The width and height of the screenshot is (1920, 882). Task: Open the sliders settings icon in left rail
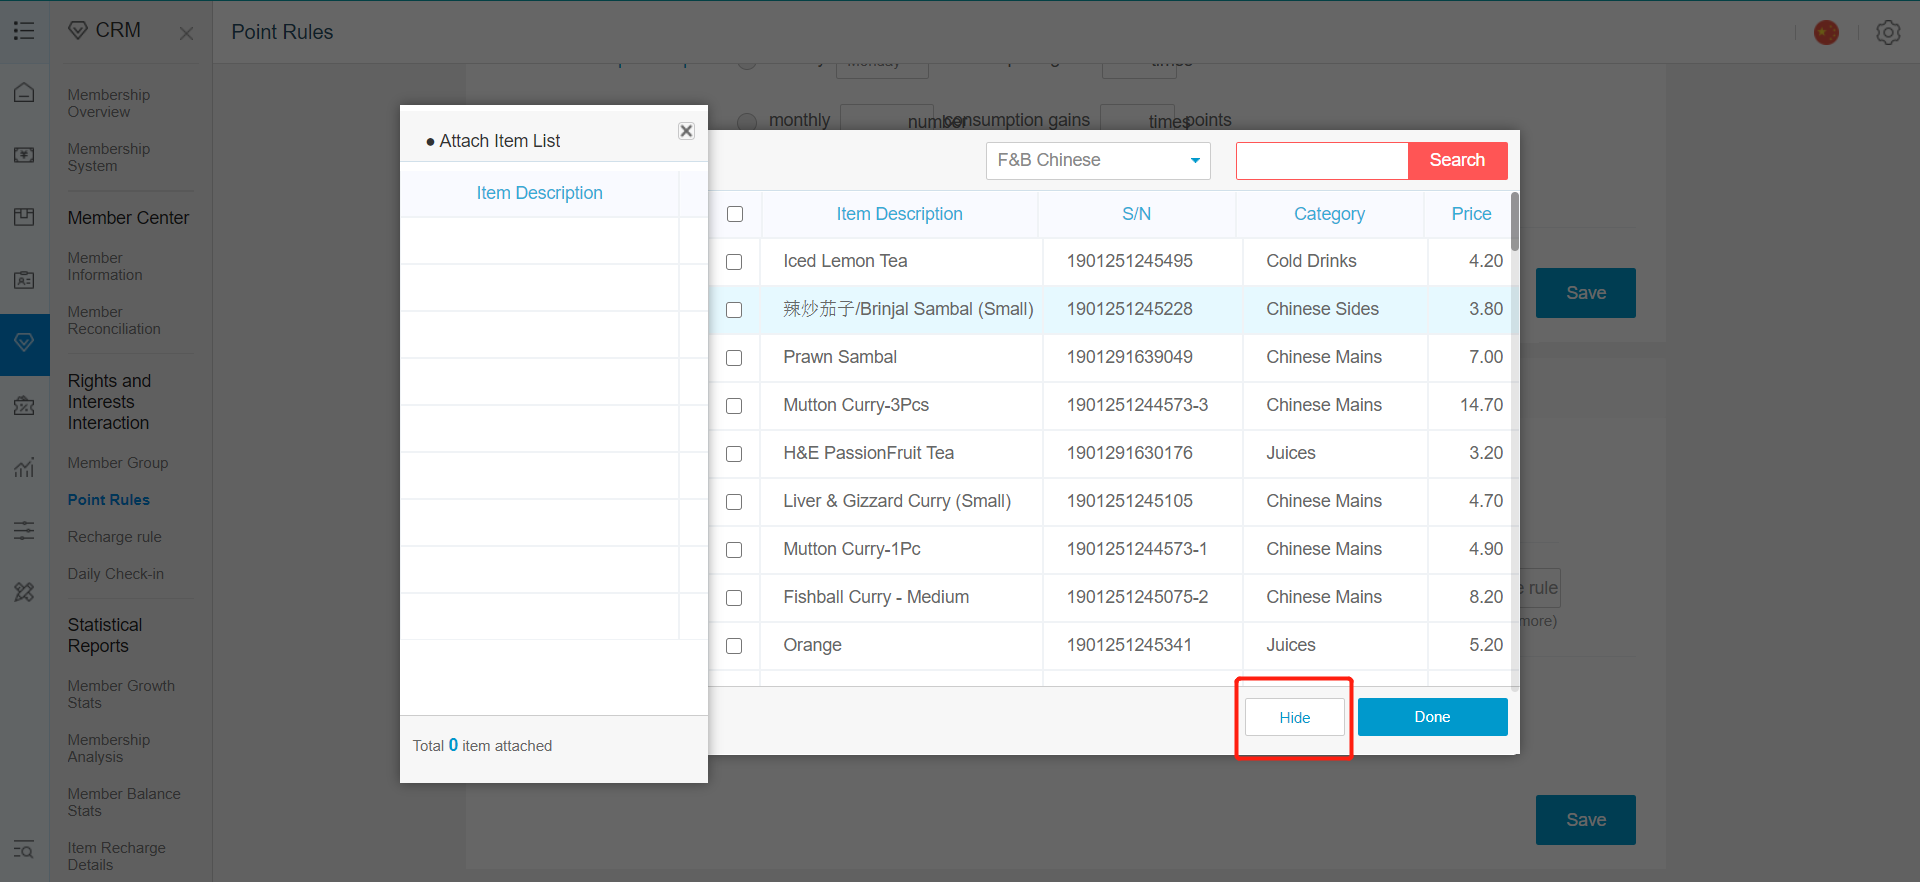(24, 530)
